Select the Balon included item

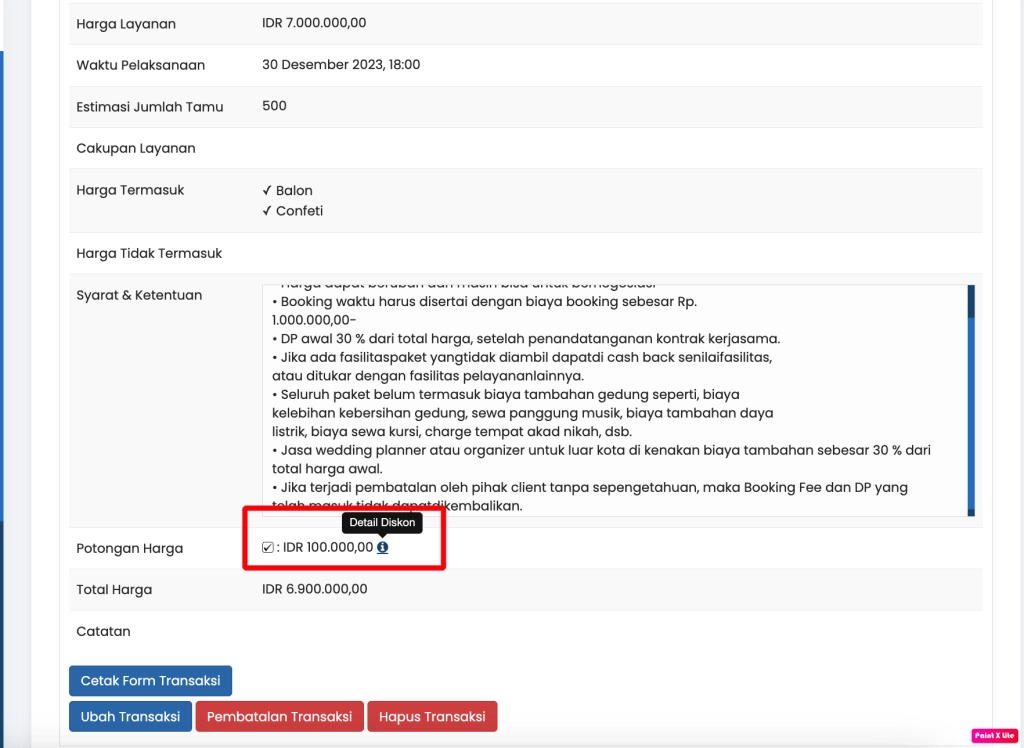[x=294, y=190]
